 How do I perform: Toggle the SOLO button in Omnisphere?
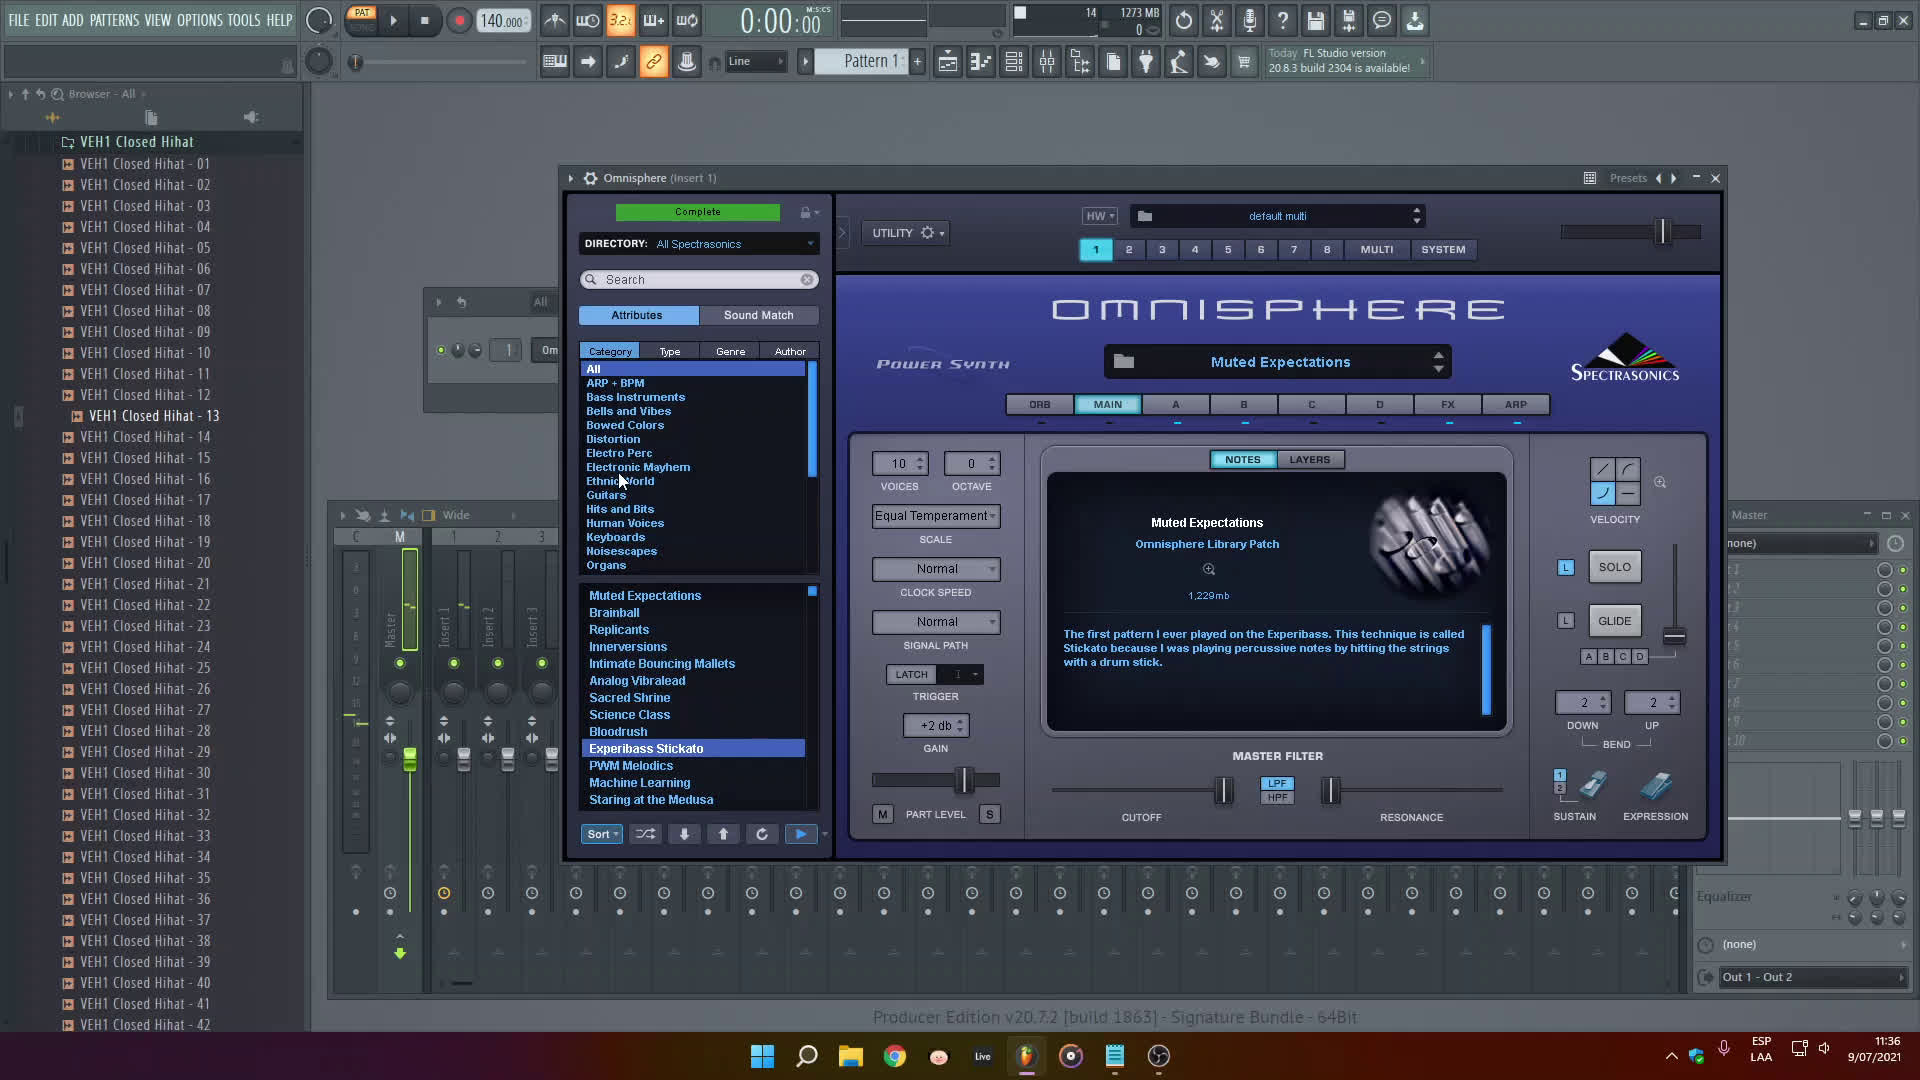coord(1615,567)
